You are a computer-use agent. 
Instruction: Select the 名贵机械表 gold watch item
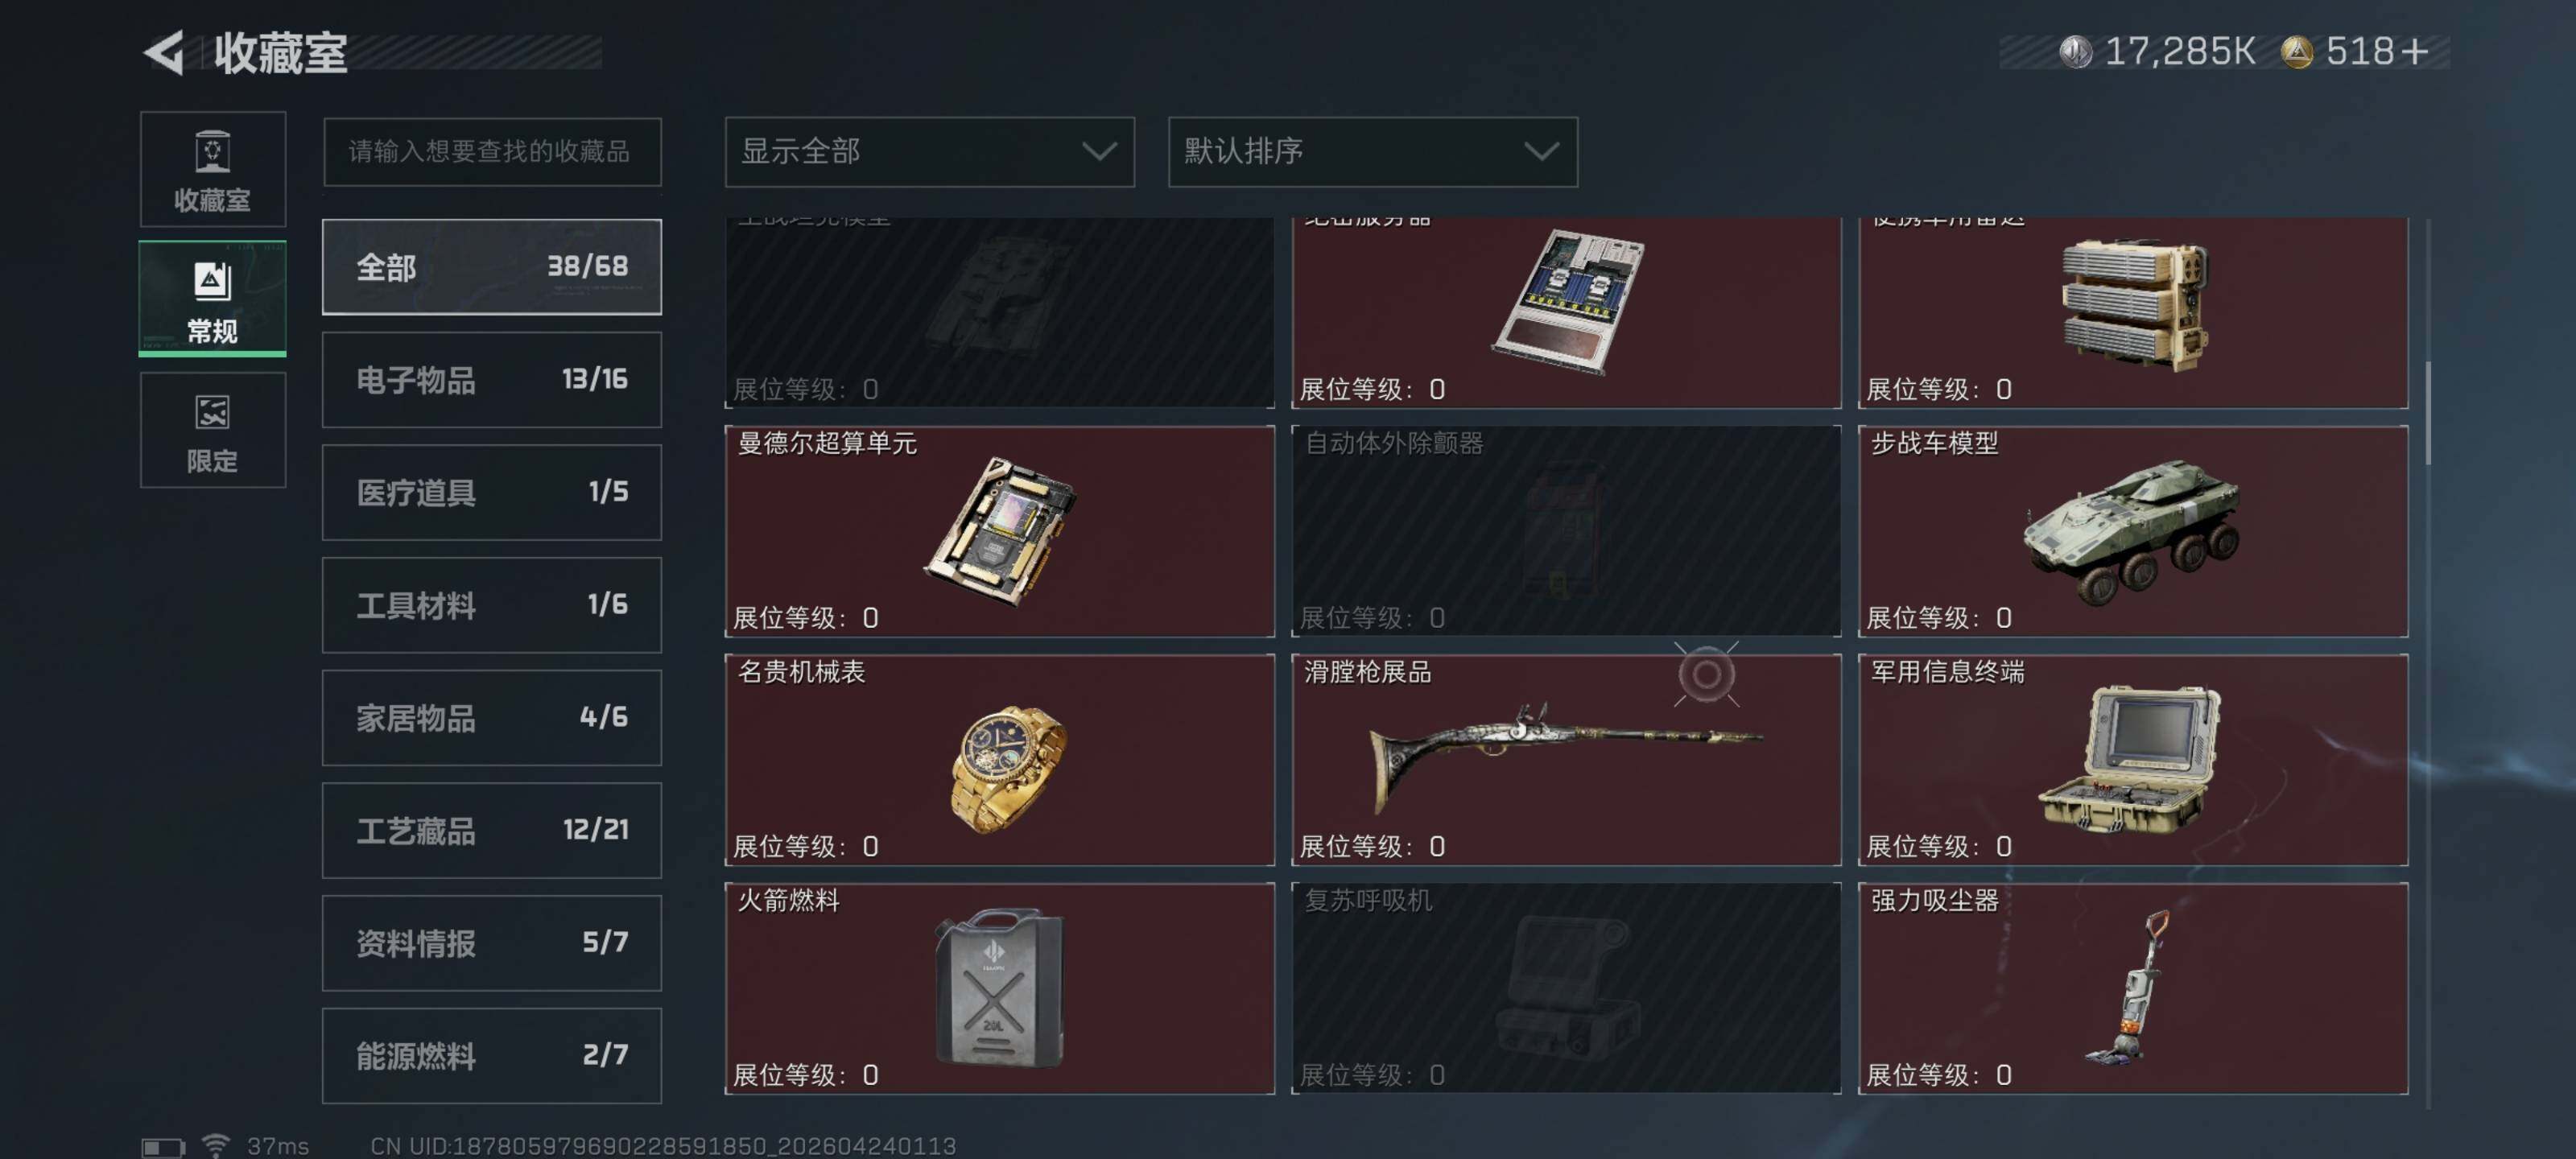pos(999,760)
